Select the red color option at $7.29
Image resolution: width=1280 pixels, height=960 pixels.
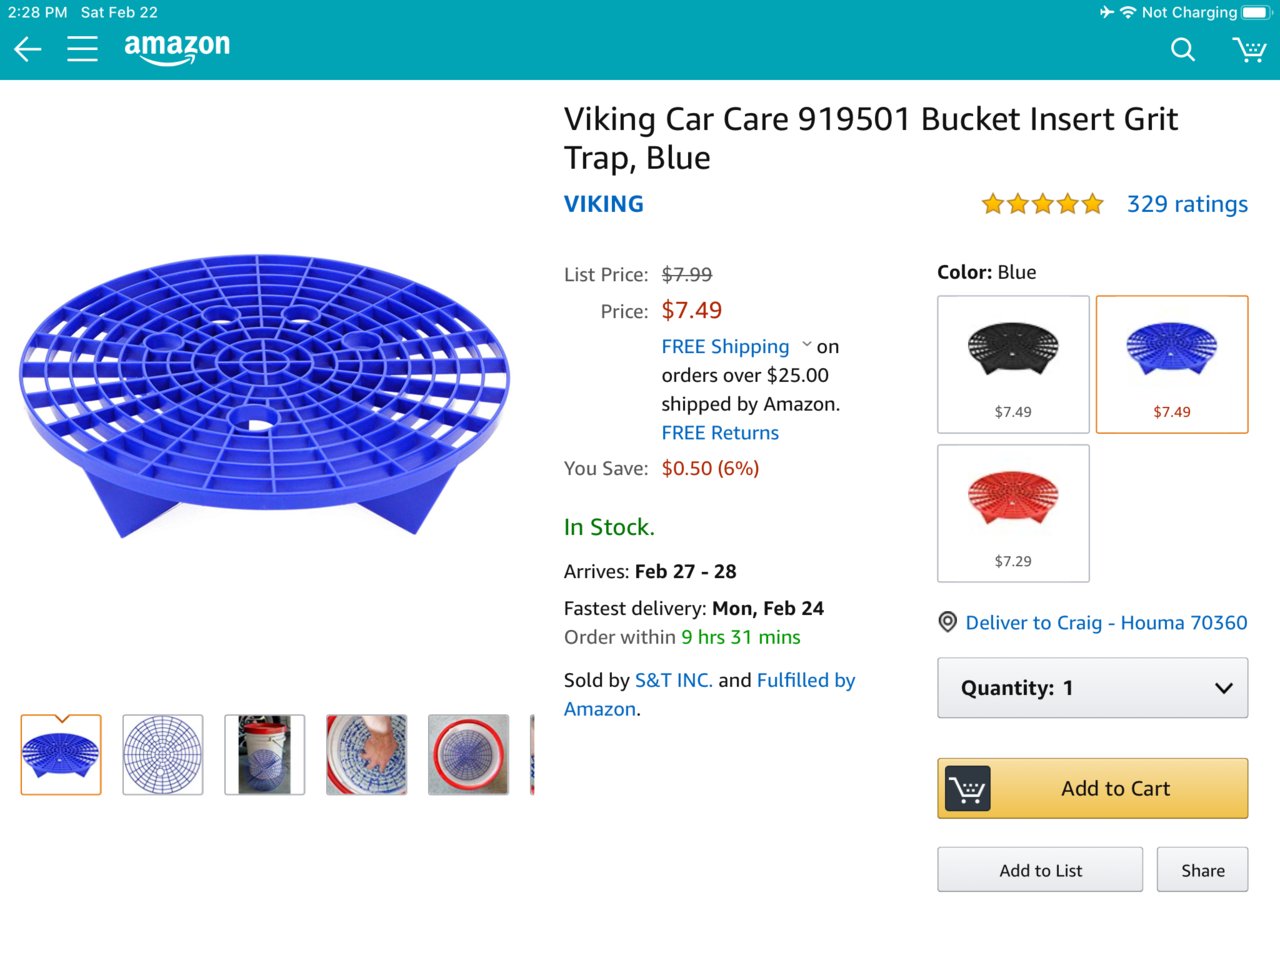point(1013,513)
